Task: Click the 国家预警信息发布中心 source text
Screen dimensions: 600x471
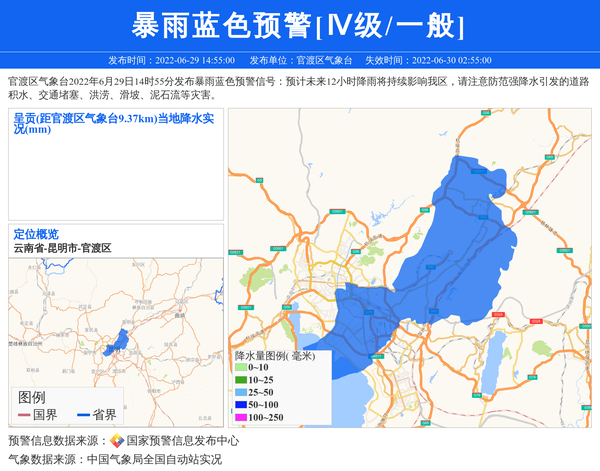Action: click(182, 441)
